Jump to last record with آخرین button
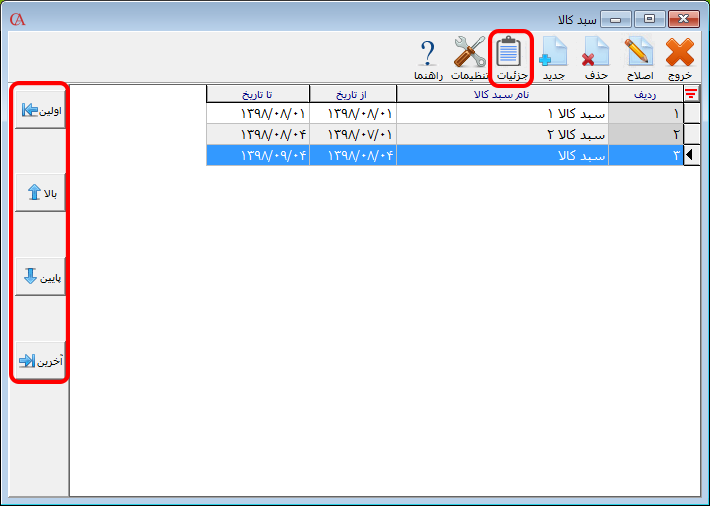The width and height of the screenshot is (710, 506). coord(40,360)
